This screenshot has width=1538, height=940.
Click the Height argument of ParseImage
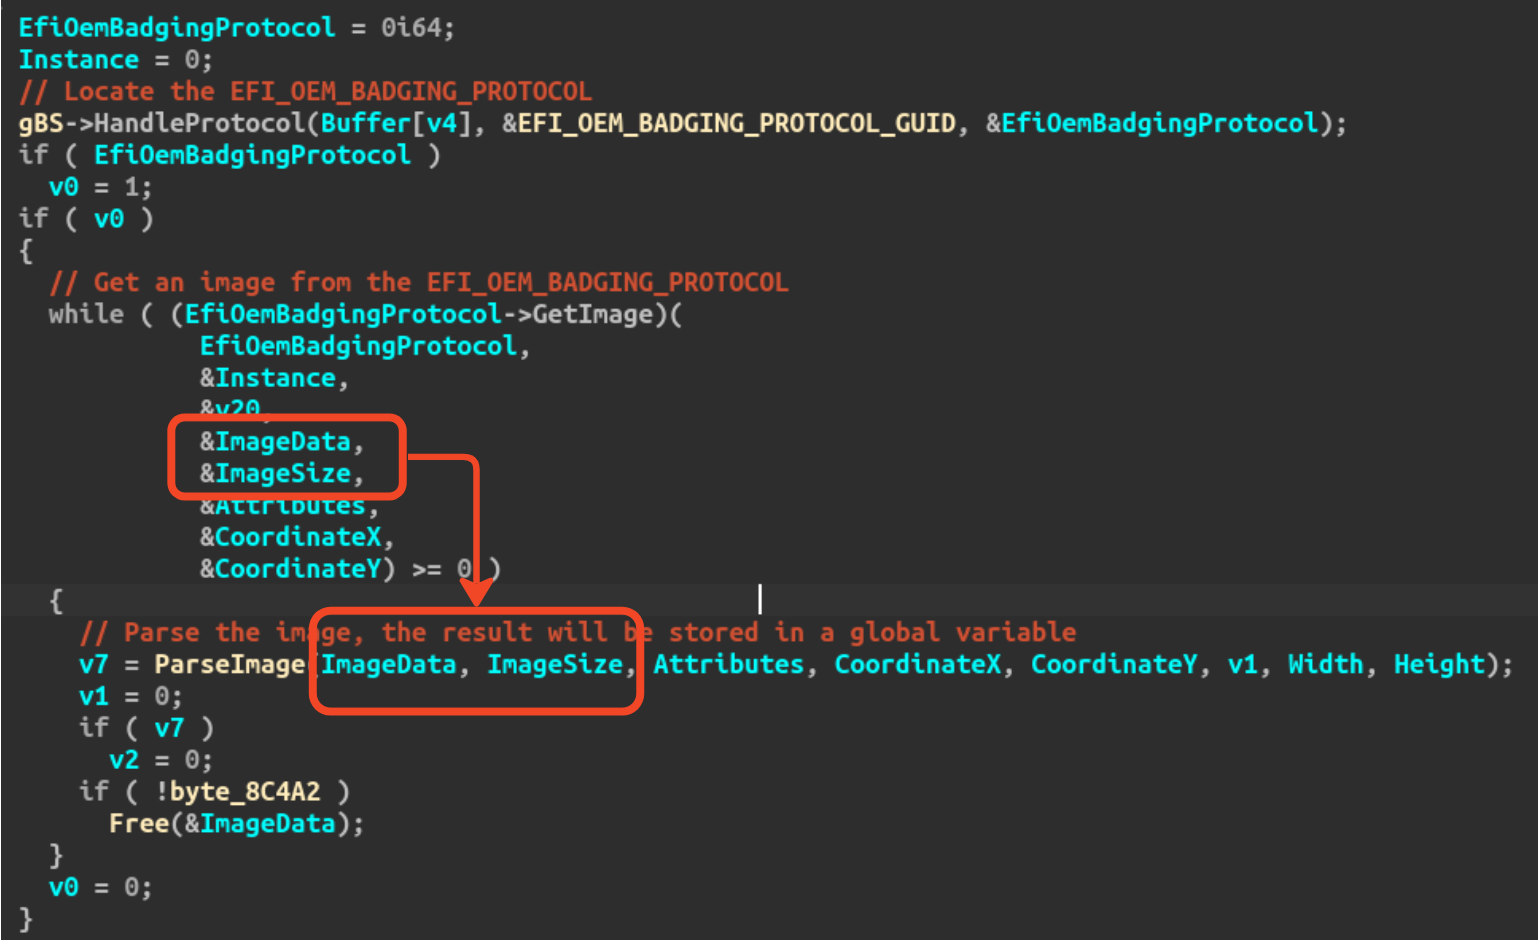click(1438, 663)
